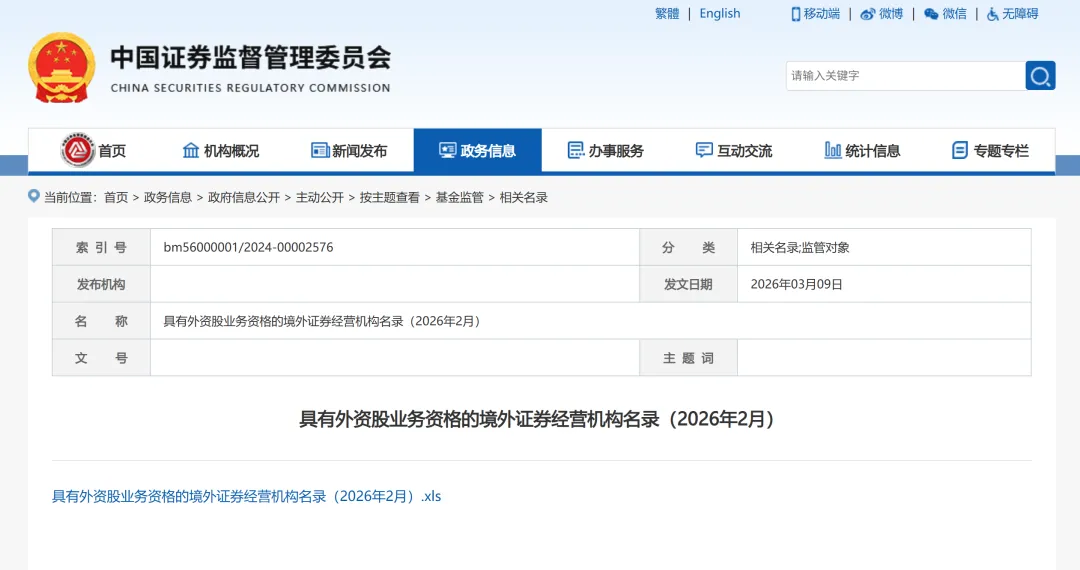
Task: Open the 新闻发布 navigation tab
Action: [349, 150]
